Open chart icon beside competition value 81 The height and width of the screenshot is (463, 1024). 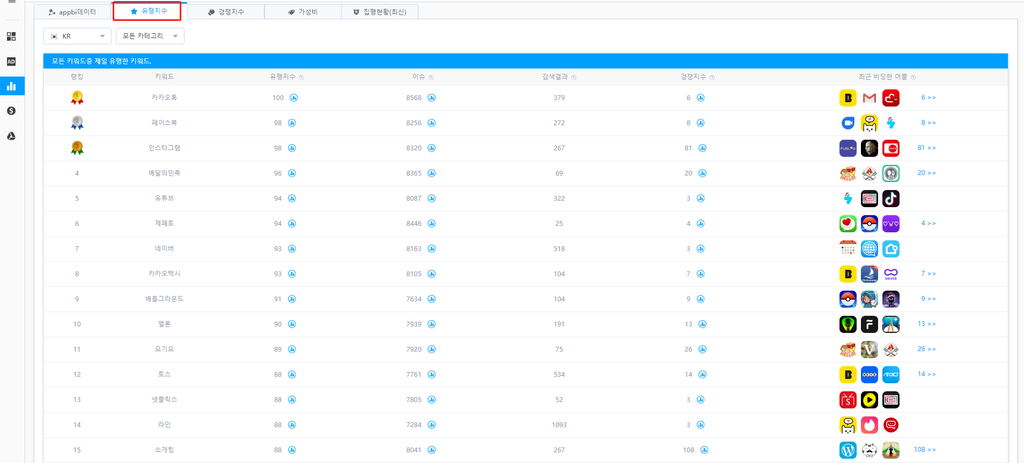(x=702, y=148)
